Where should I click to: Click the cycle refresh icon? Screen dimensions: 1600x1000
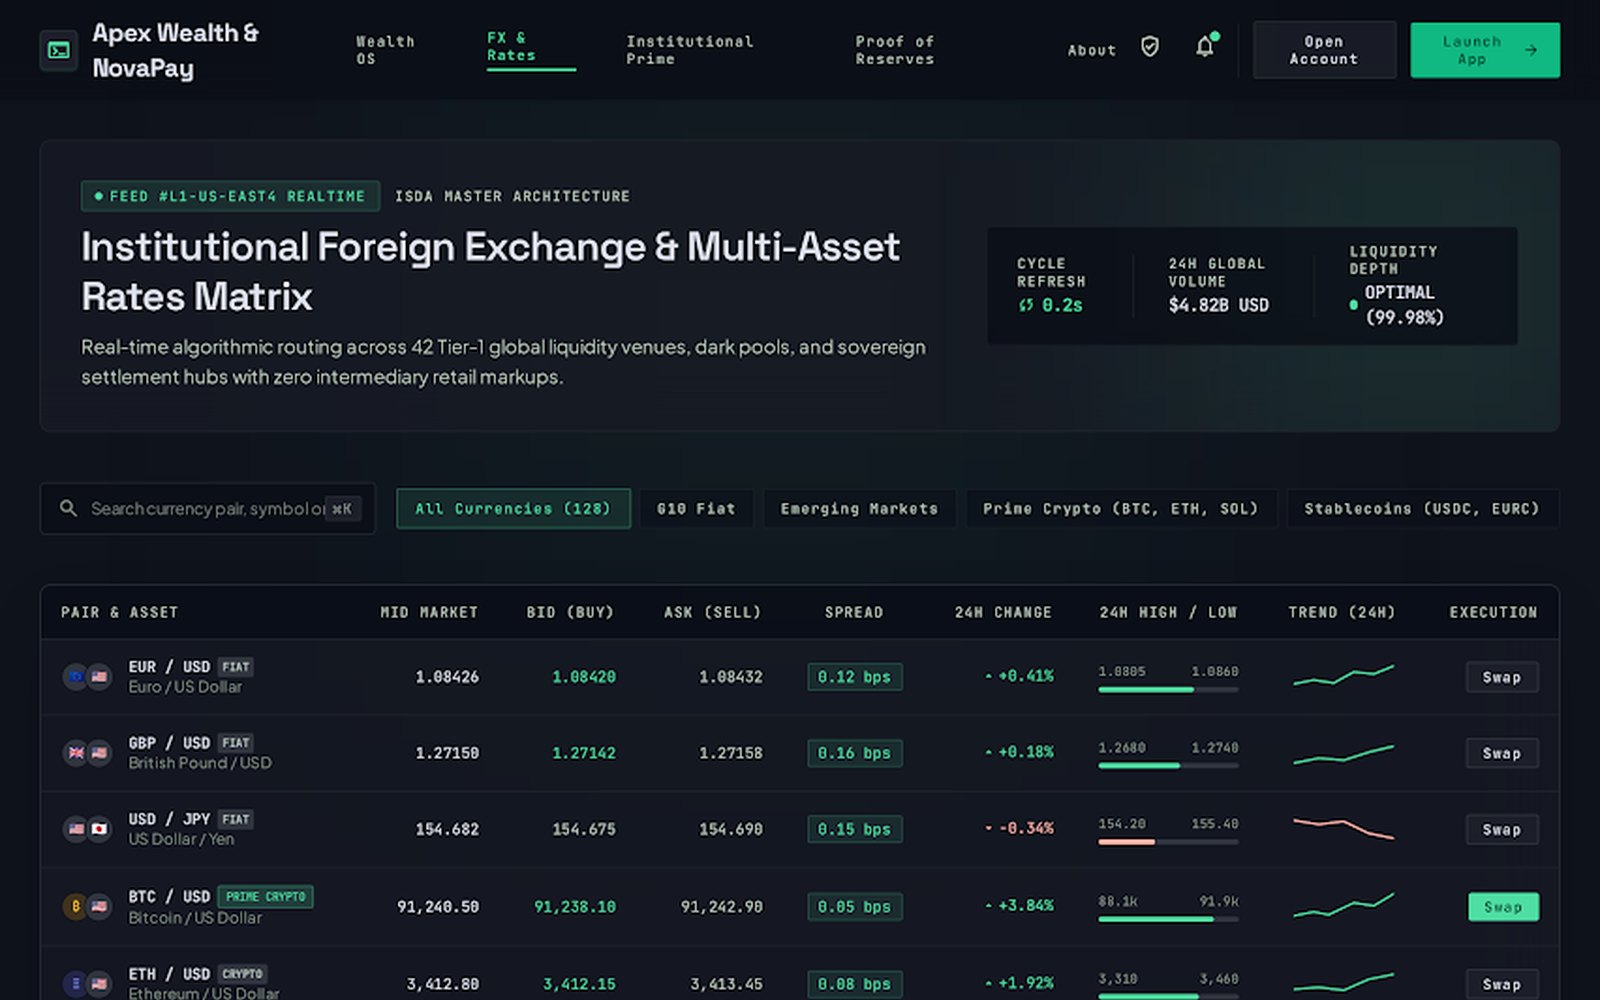1026,305
